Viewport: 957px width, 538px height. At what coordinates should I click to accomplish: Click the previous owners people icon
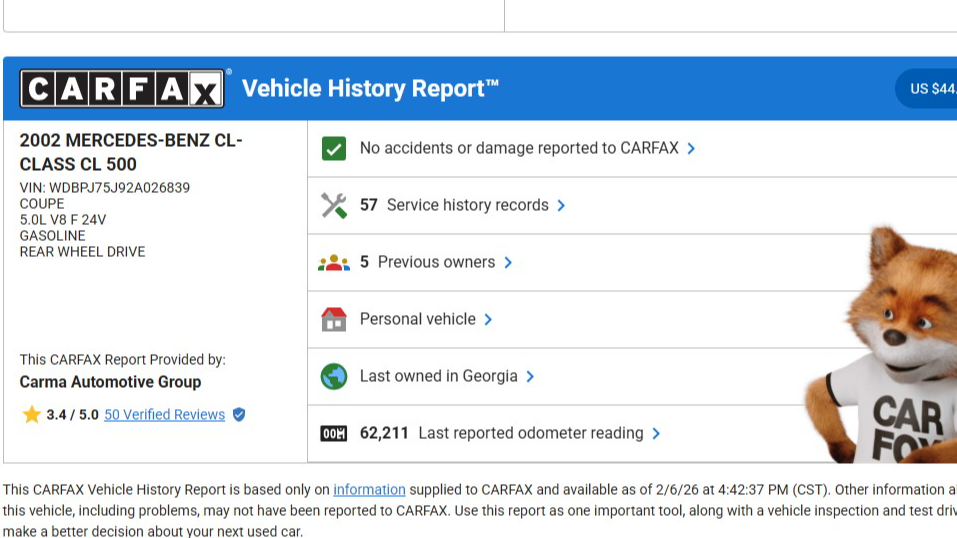[x=334, y=263]
